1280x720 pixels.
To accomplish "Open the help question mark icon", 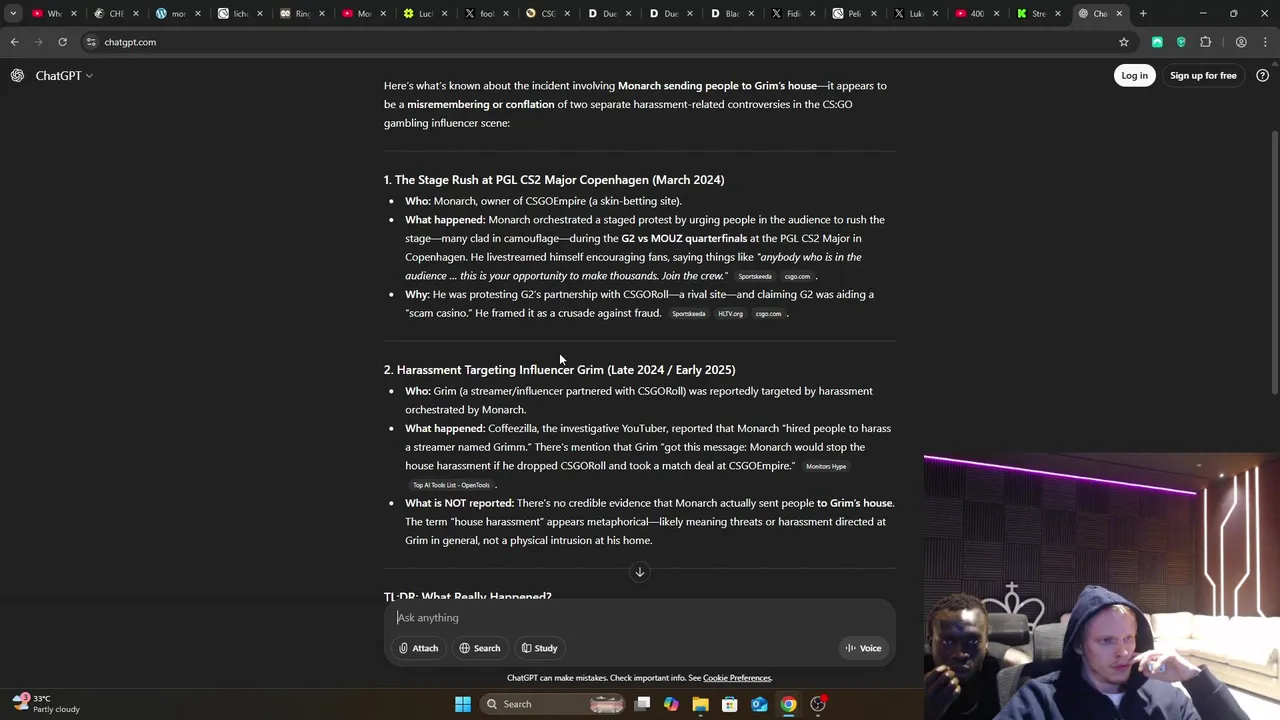I will coord(1262,76).
